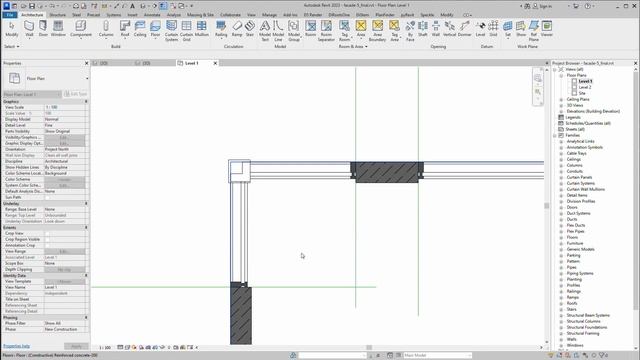
Task: Open the Structure ribbon tab
Action: [x=58, y=15]
